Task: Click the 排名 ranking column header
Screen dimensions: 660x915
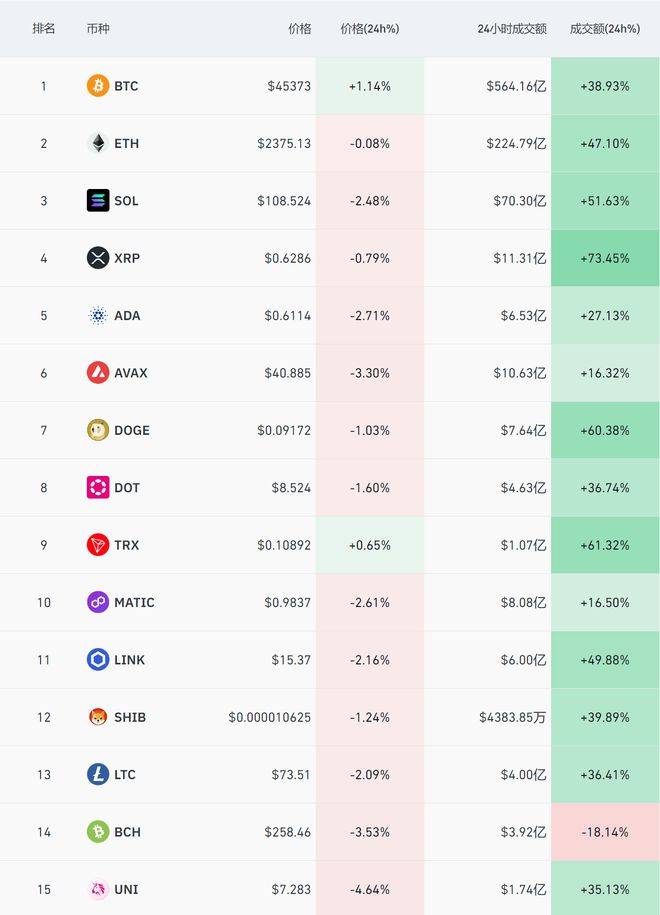Action: (x=44, y=29)
